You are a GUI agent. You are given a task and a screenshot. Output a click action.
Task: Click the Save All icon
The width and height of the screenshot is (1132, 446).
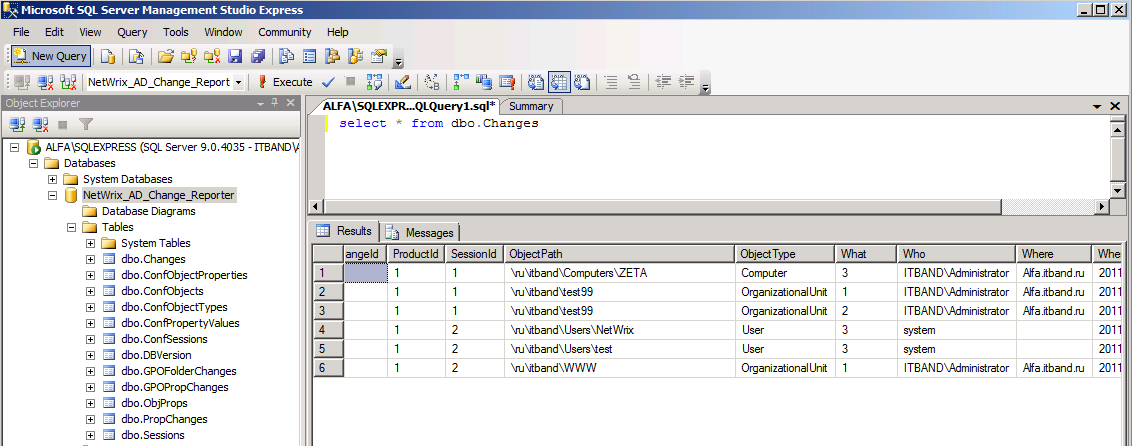pos(258,56)
